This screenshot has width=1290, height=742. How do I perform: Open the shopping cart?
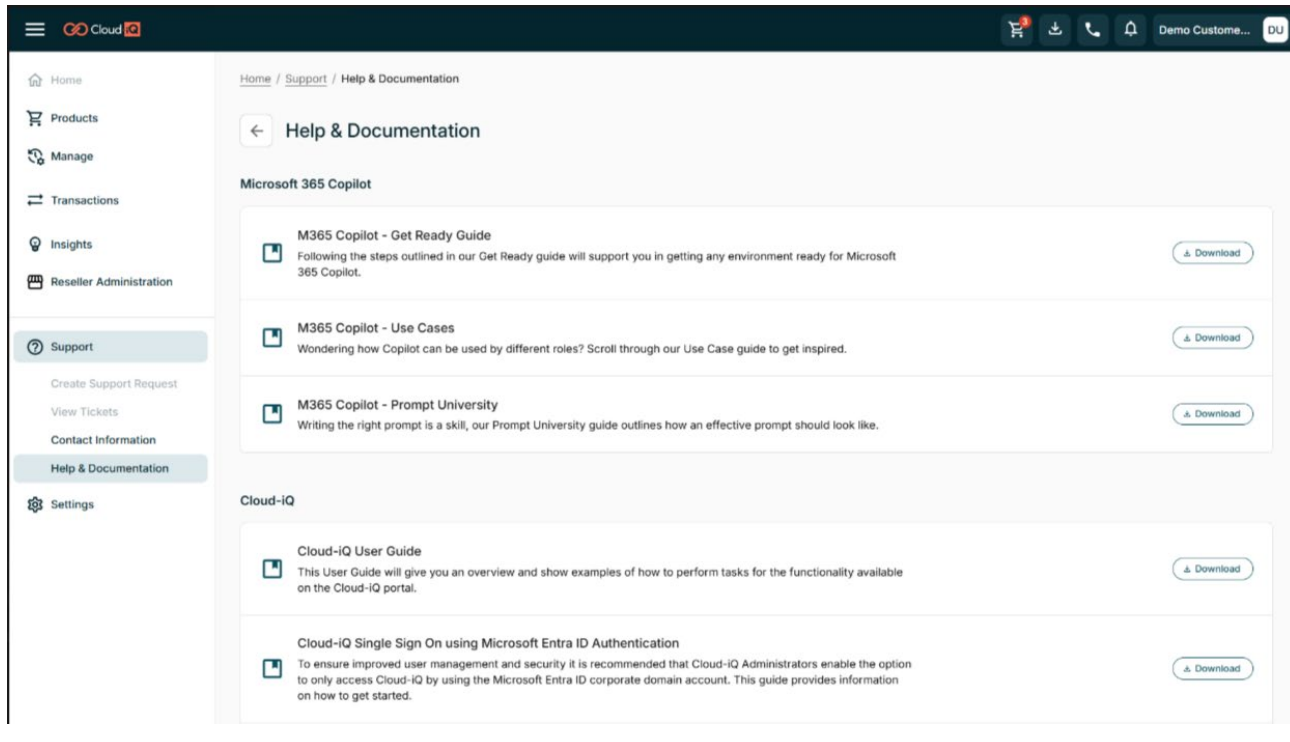pos(1017,30)
